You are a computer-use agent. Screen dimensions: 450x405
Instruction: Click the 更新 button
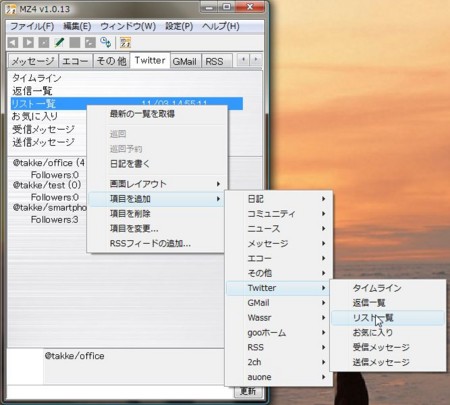click(x=248, y=391)
